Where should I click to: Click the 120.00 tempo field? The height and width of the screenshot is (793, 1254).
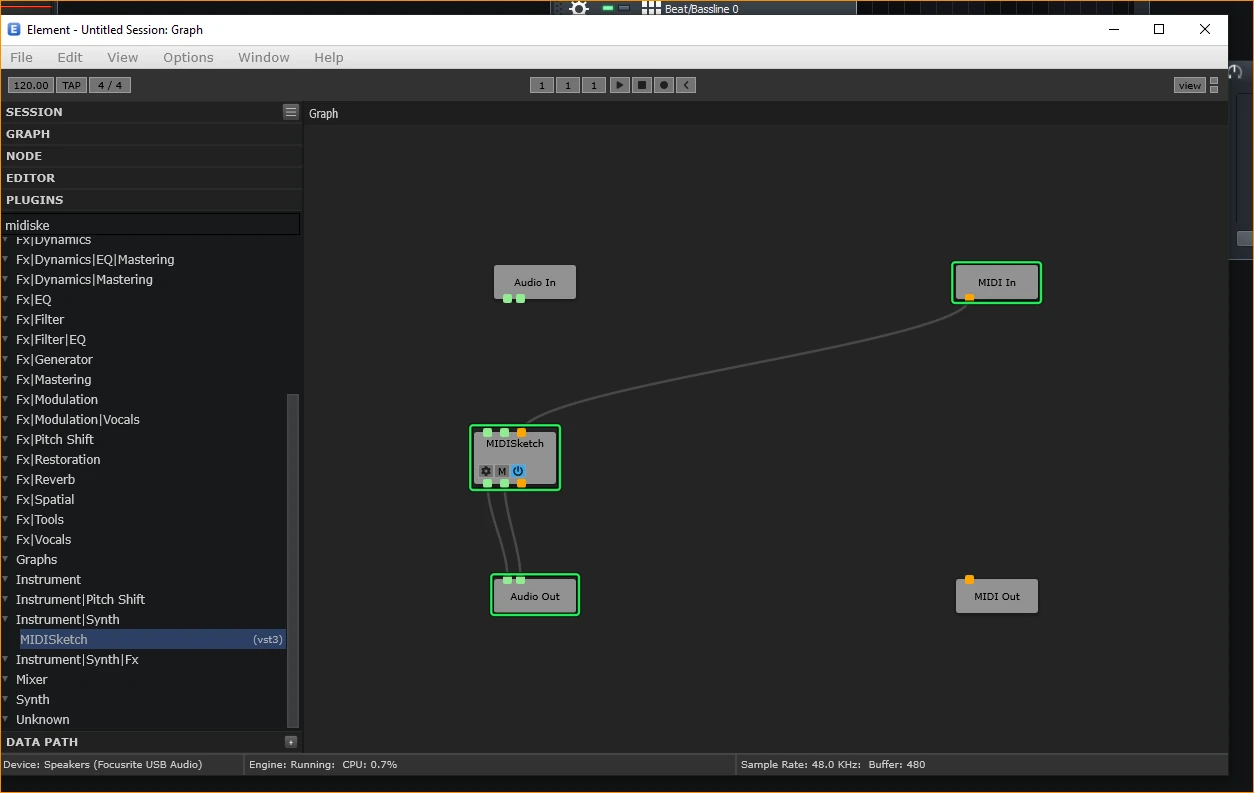[31, 85]
